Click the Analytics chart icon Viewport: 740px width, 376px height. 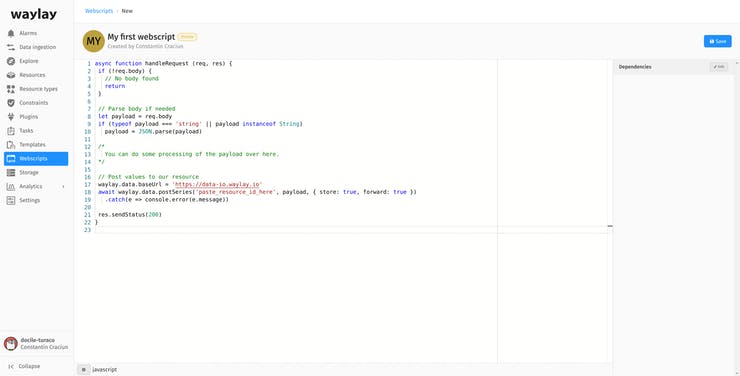click(11, 186)
